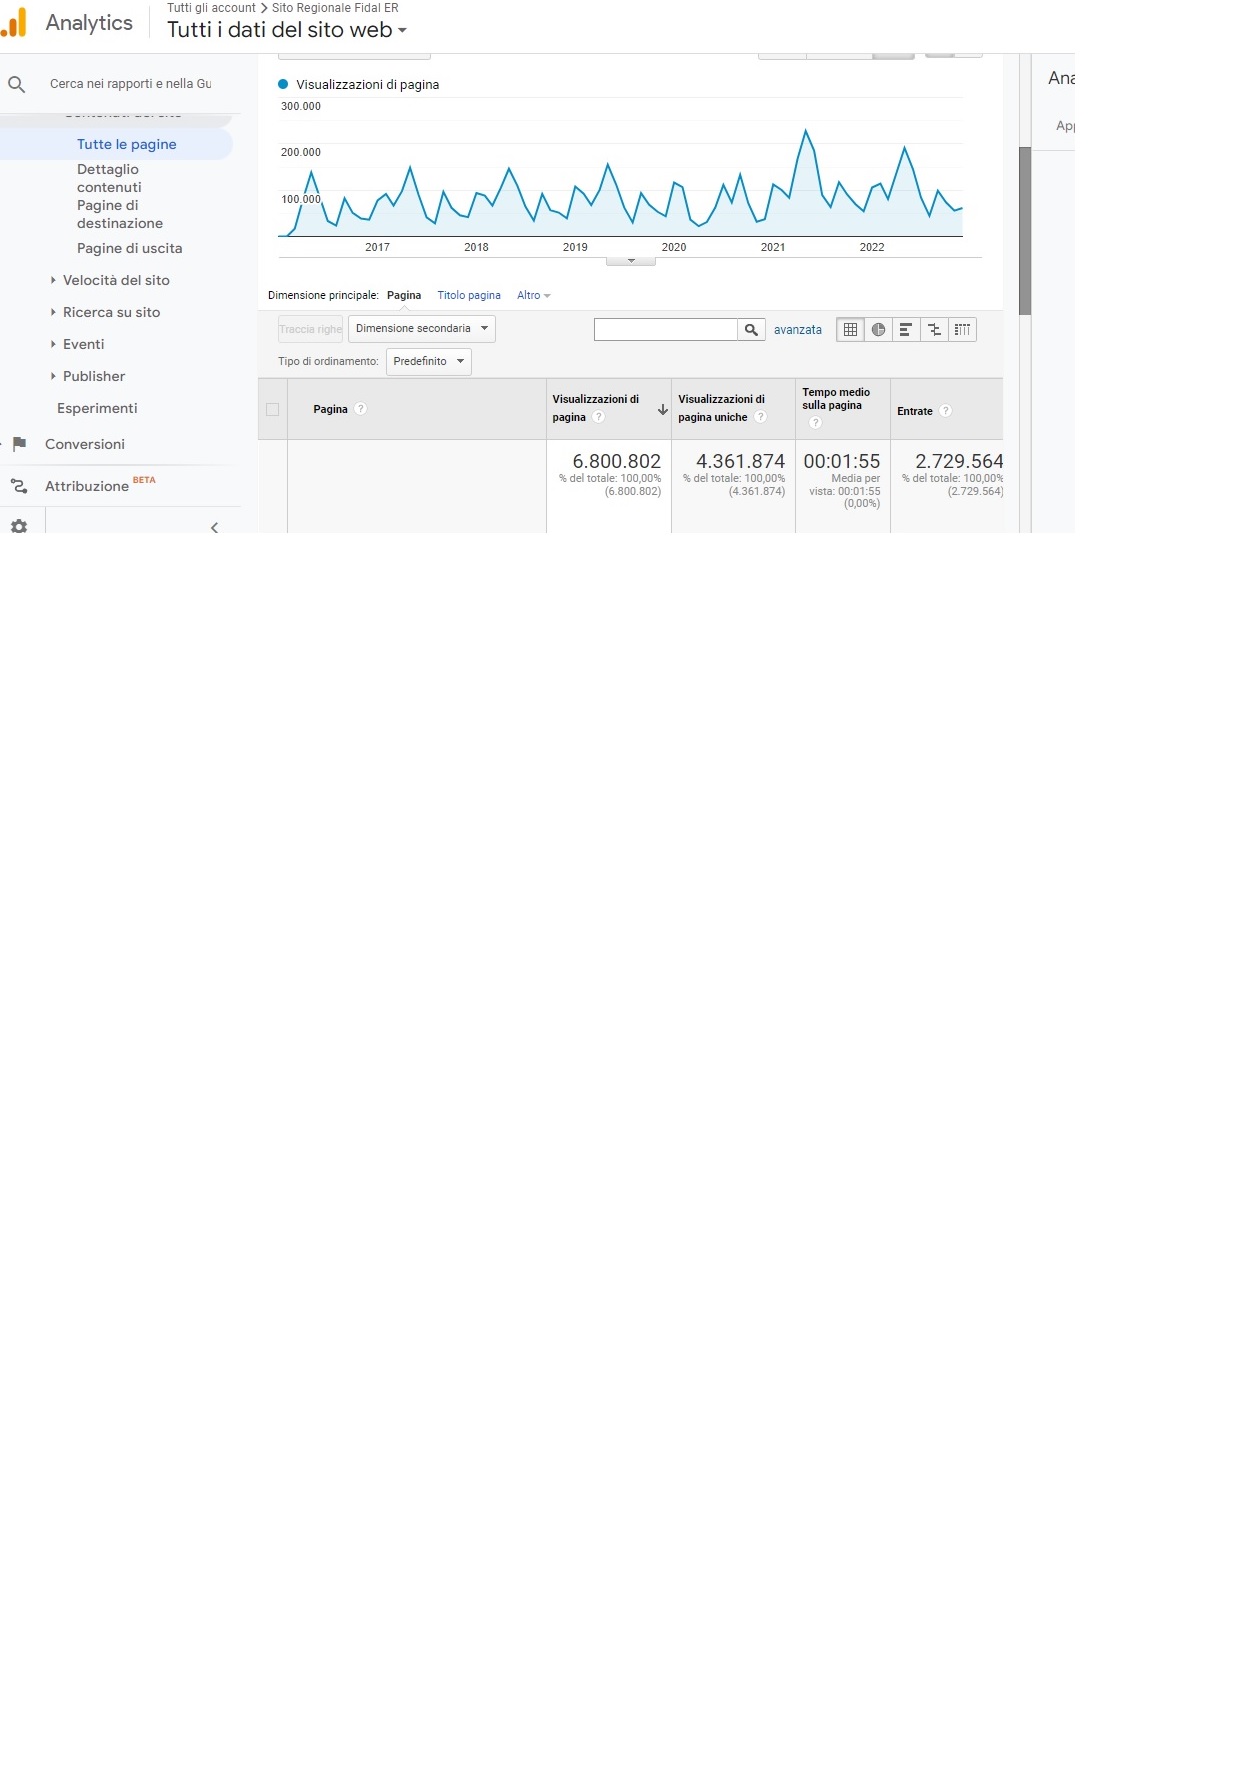This screenshot has height=1784, width=1240.
Task: Open the Admin settings gear icon
Action: click(19, 526)
